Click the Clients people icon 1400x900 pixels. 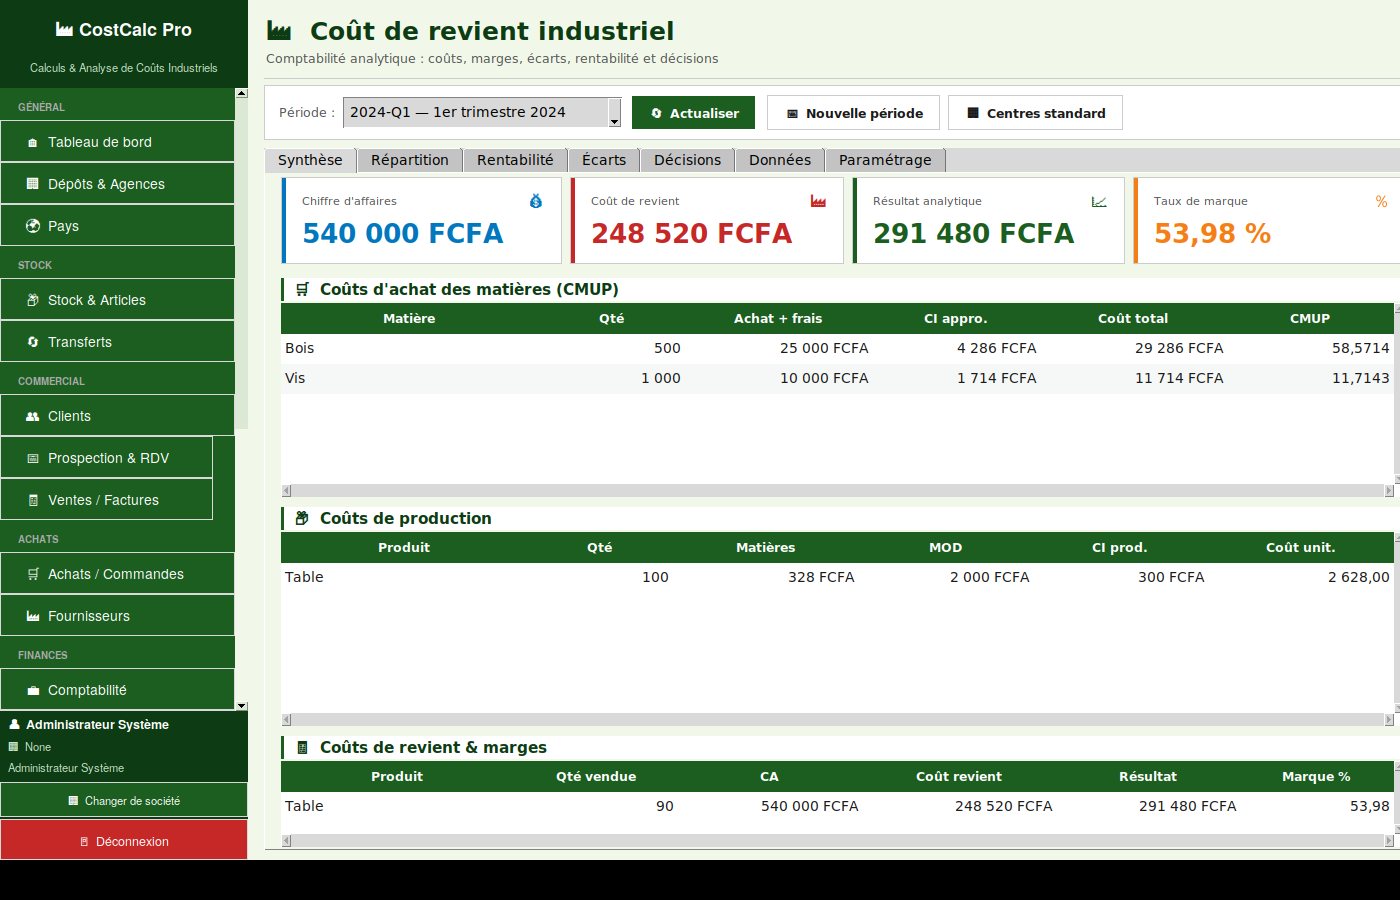pos(33,416)
